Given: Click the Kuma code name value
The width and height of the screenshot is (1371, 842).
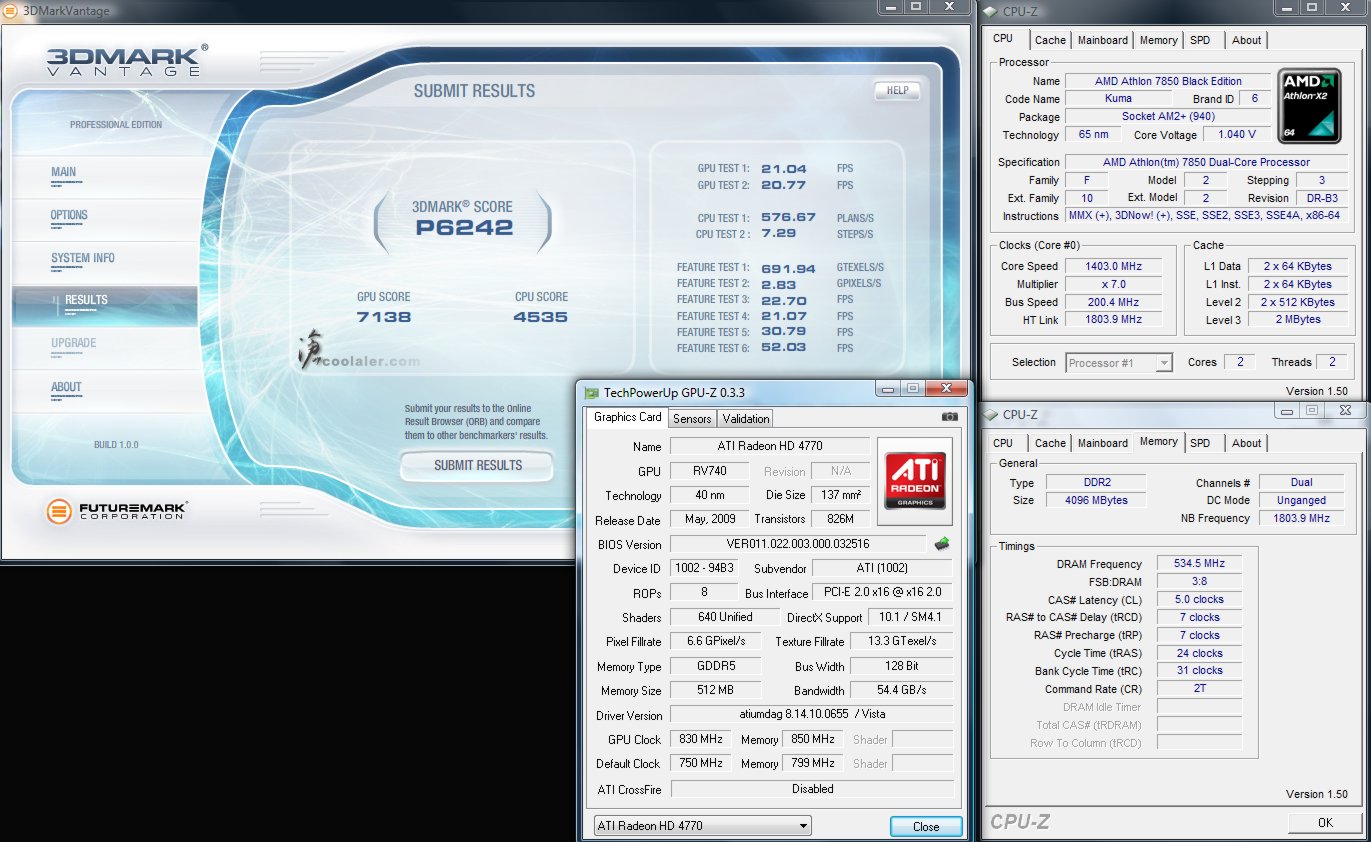Looking at the screenshot, I should [1118, 99].
